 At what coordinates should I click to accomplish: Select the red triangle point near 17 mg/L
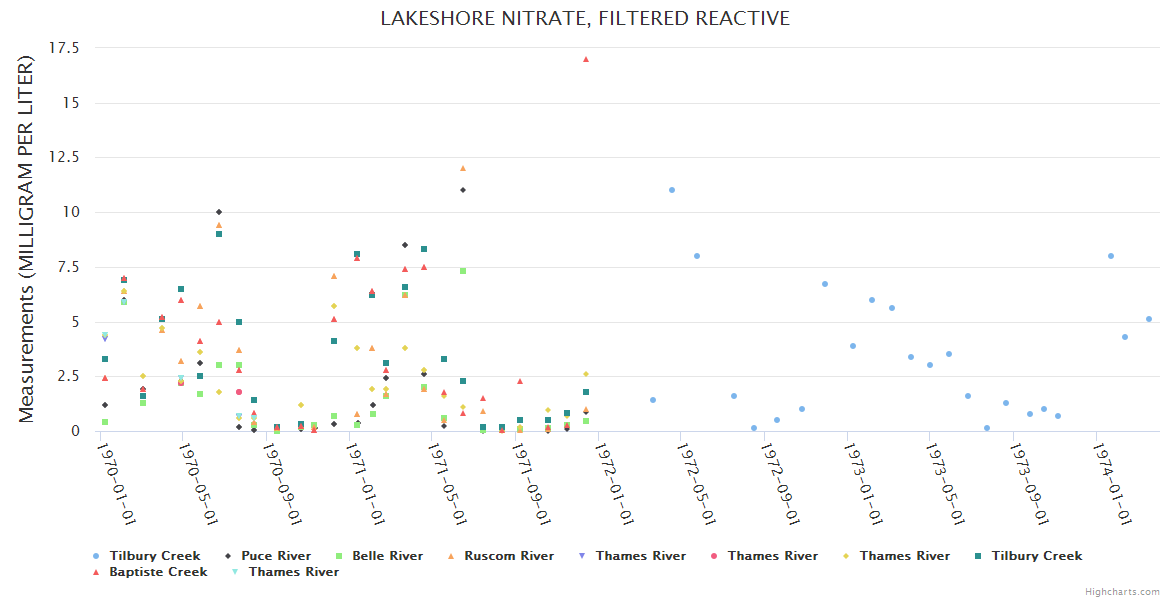tap(586, 59)
